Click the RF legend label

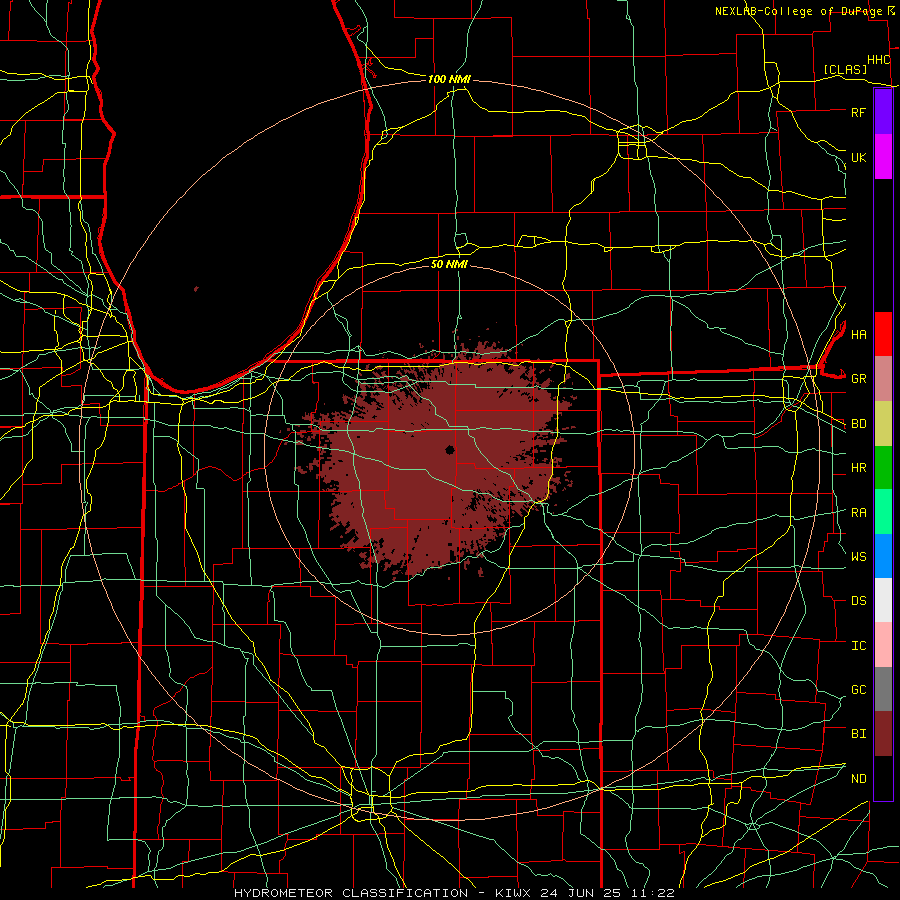point(858,112)
